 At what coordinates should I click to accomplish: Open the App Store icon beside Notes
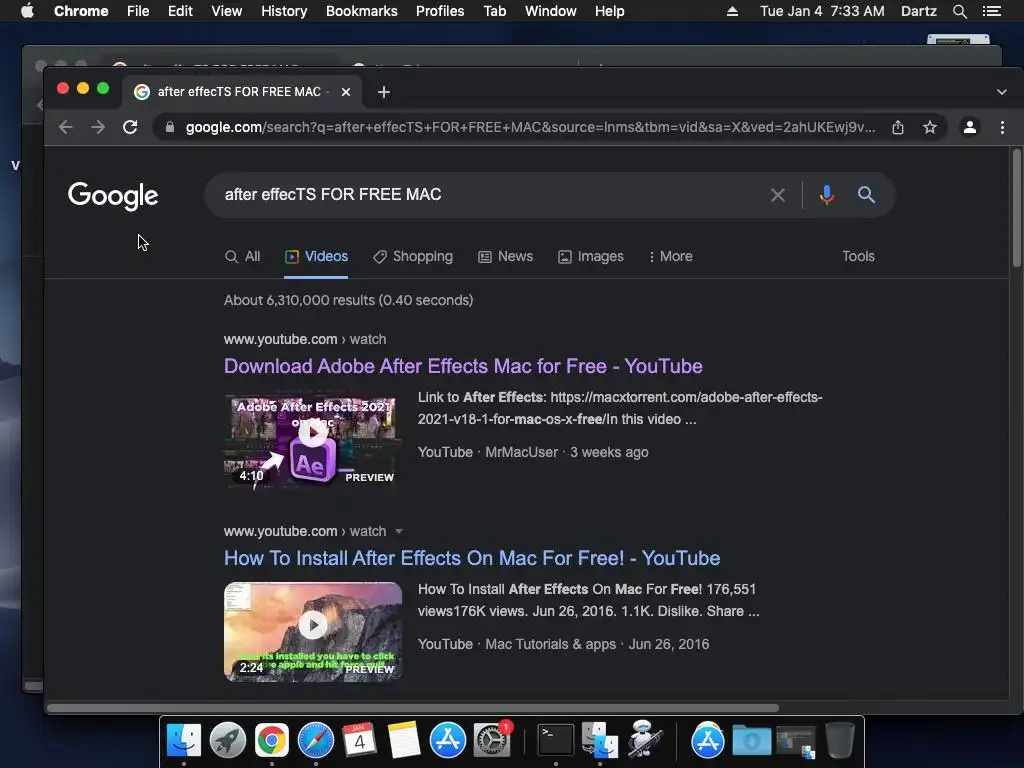point(447,740)
